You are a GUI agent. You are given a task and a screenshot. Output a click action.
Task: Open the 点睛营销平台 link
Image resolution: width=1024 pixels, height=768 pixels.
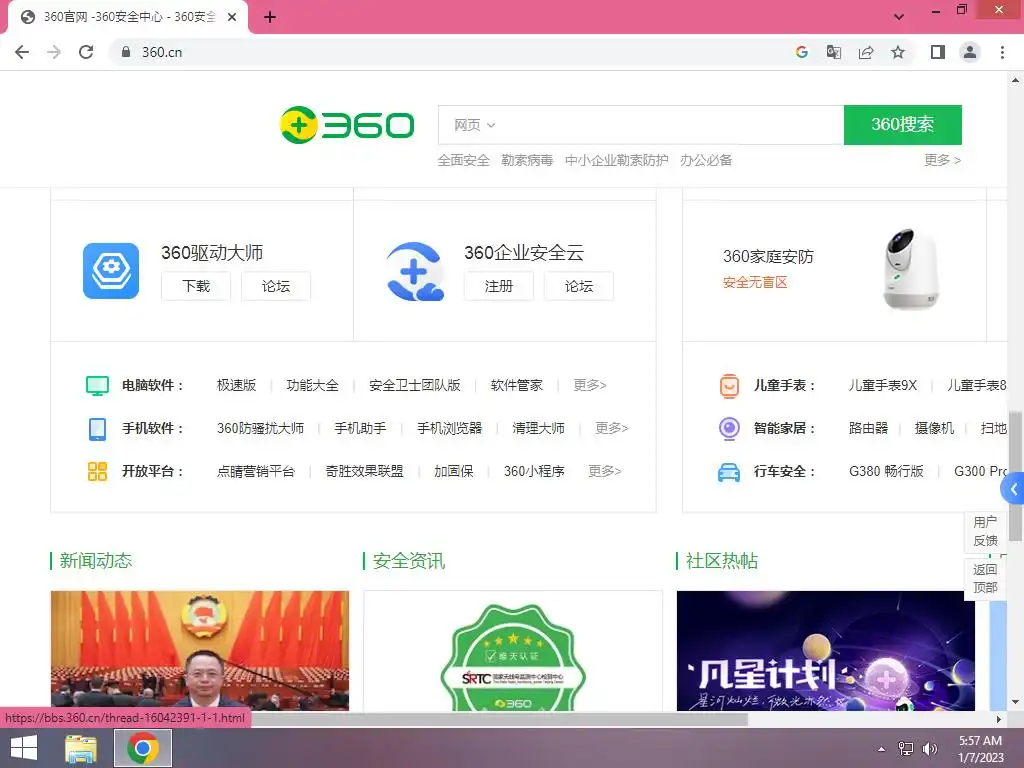click(x=256, y=472)
